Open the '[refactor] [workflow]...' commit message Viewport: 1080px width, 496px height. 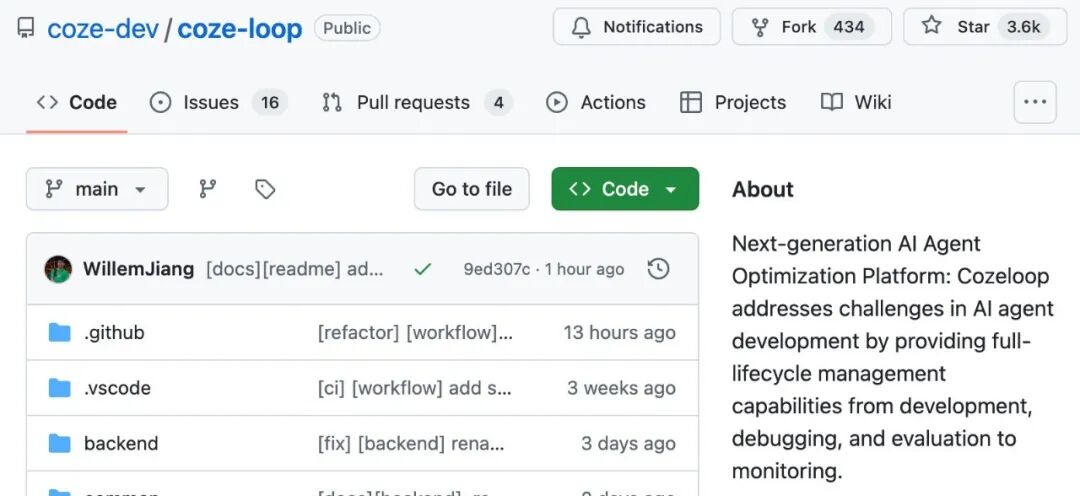click(415, 333)
